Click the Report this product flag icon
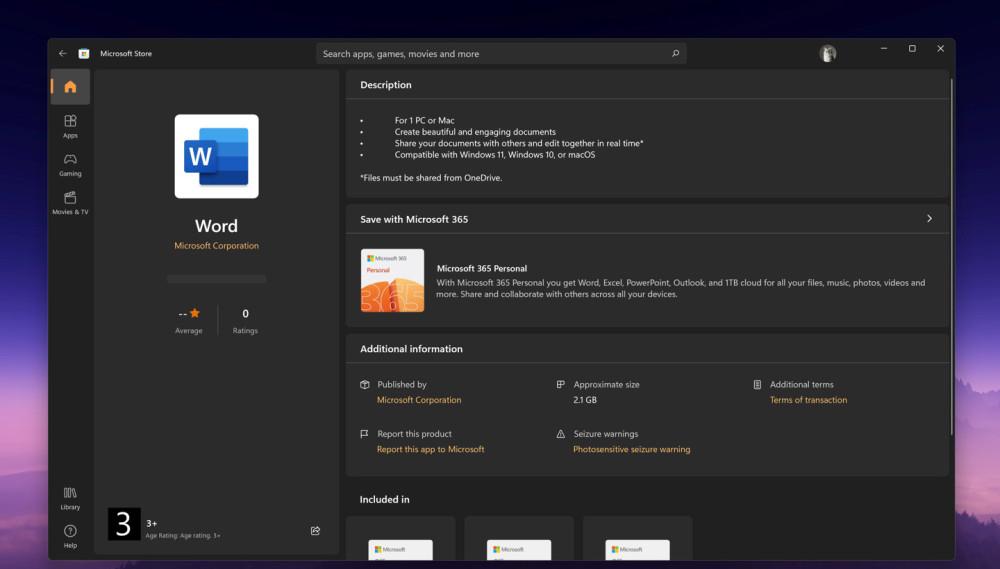 [x=364, y=434]
